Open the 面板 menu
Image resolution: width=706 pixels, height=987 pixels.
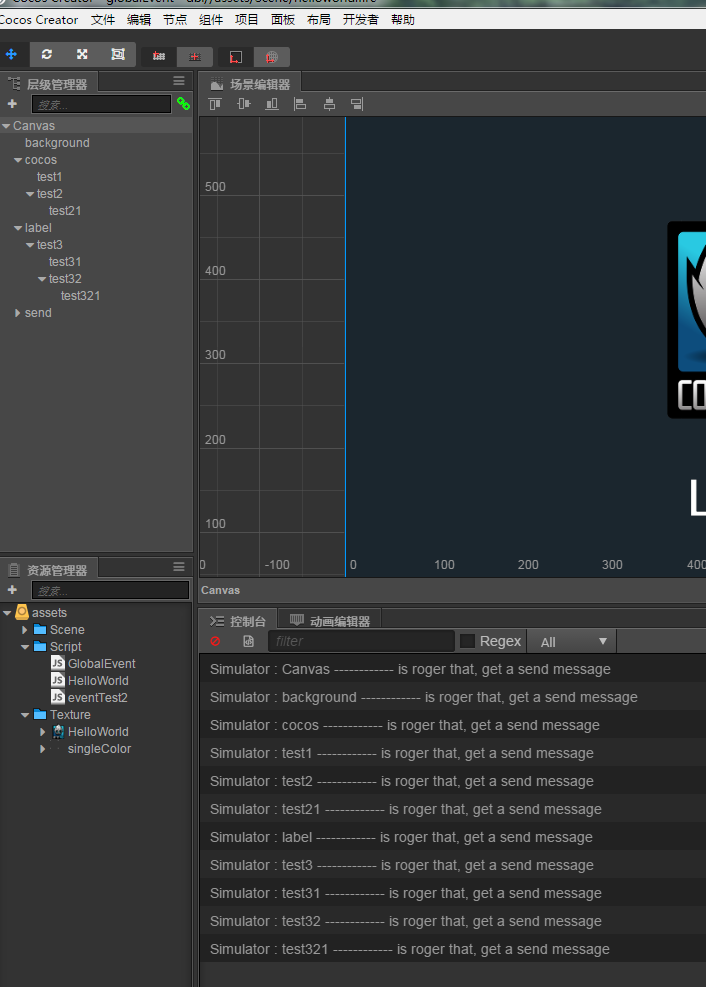(x=283, y=20)
